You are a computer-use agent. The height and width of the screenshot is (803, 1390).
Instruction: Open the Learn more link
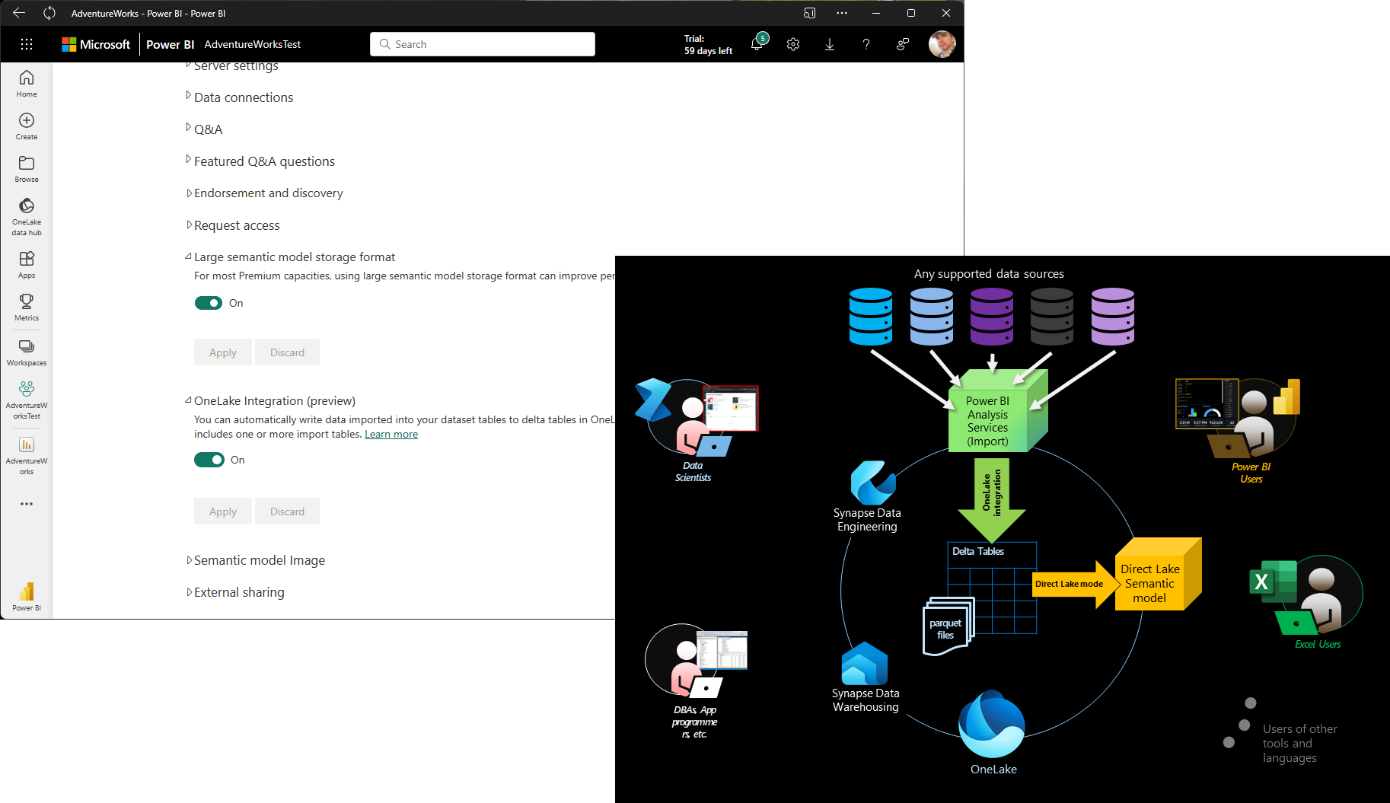(391, 434)
